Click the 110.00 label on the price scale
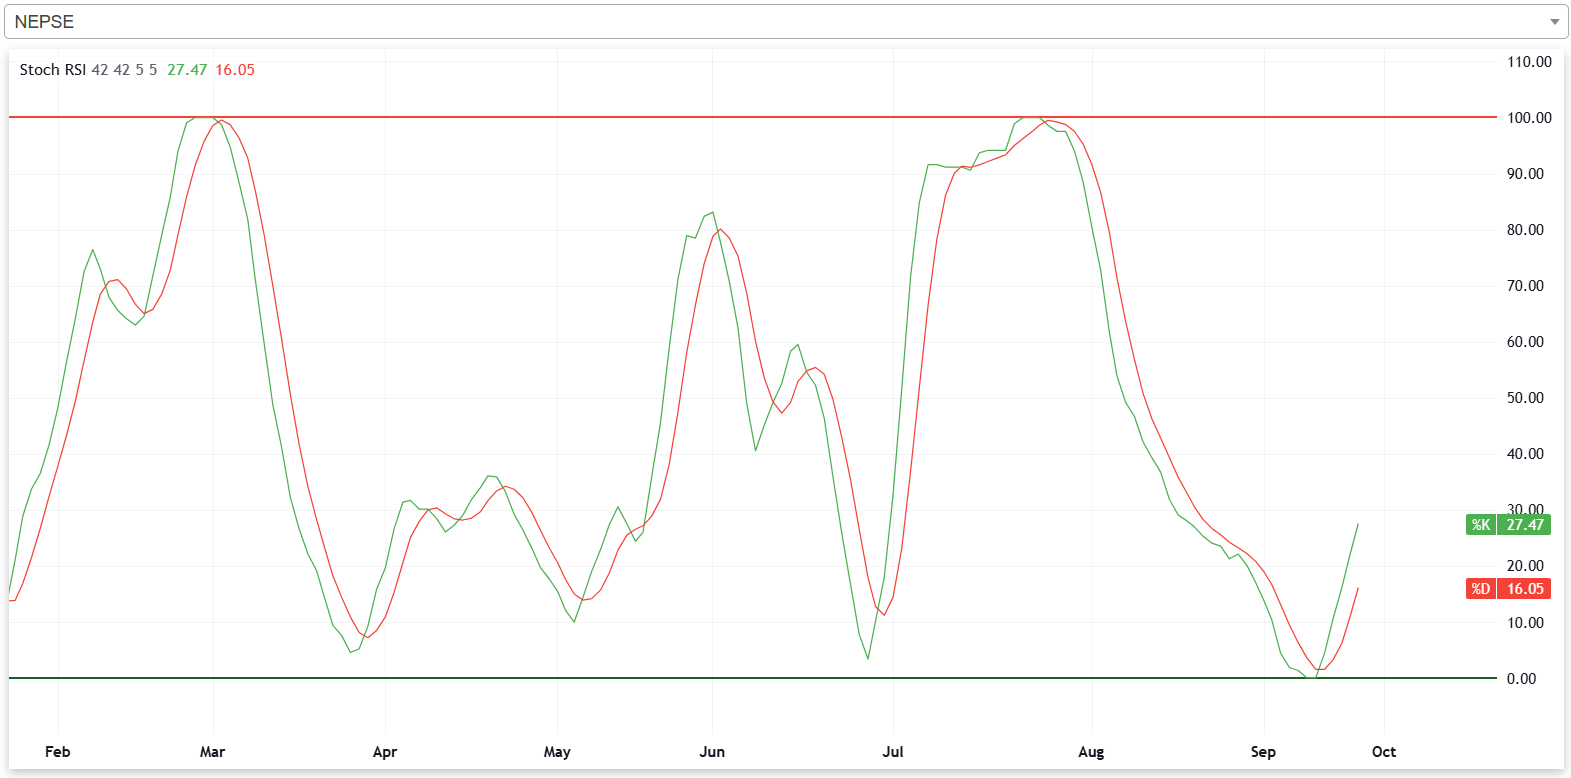Viewport: 1571px width, 778px height. tap(1529, 62)
